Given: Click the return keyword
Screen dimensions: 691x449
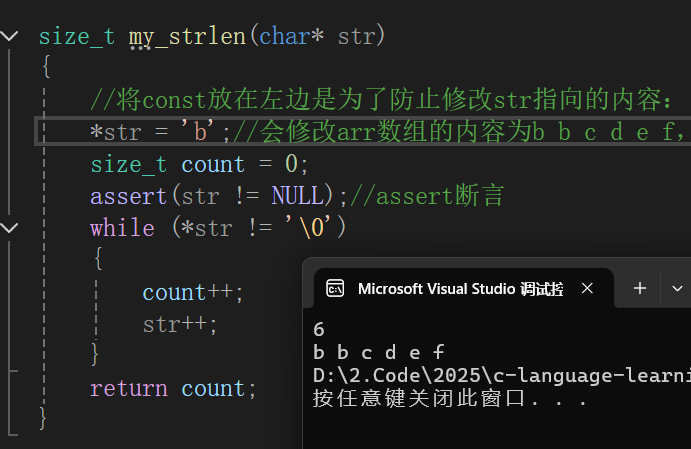Looking at the screenshot, I should [129, 389].
